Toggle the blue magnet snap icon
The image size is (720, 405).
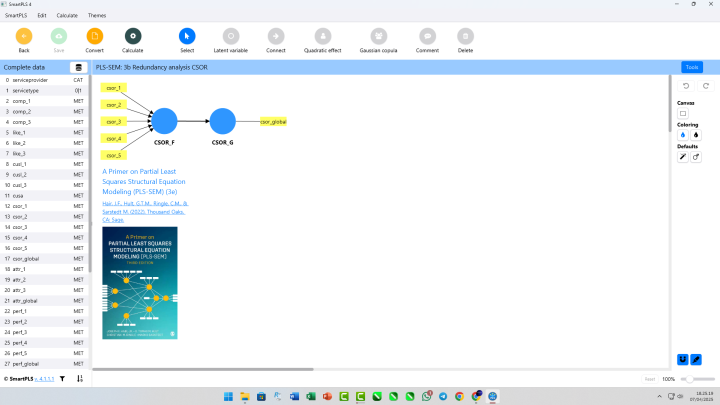tap(683, 360)
